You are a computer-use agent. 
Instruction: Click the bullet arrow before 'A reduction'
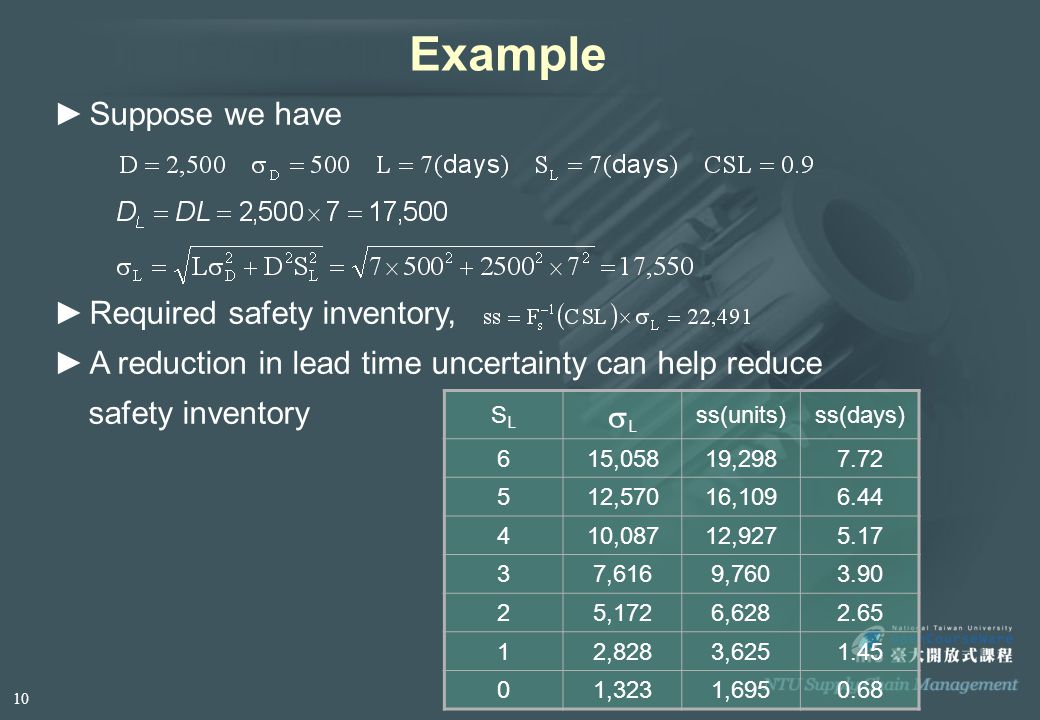coord(68,363)
